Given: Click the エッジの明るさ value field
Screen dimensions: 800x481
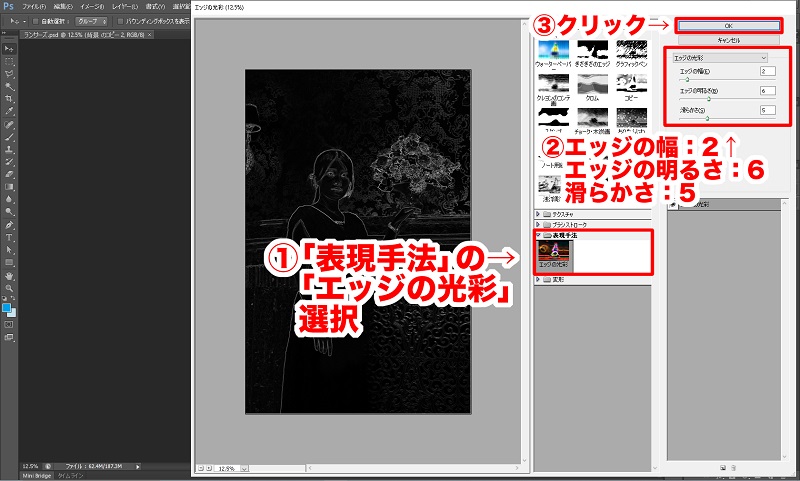Looking at the screenshot, I should 767,91.
